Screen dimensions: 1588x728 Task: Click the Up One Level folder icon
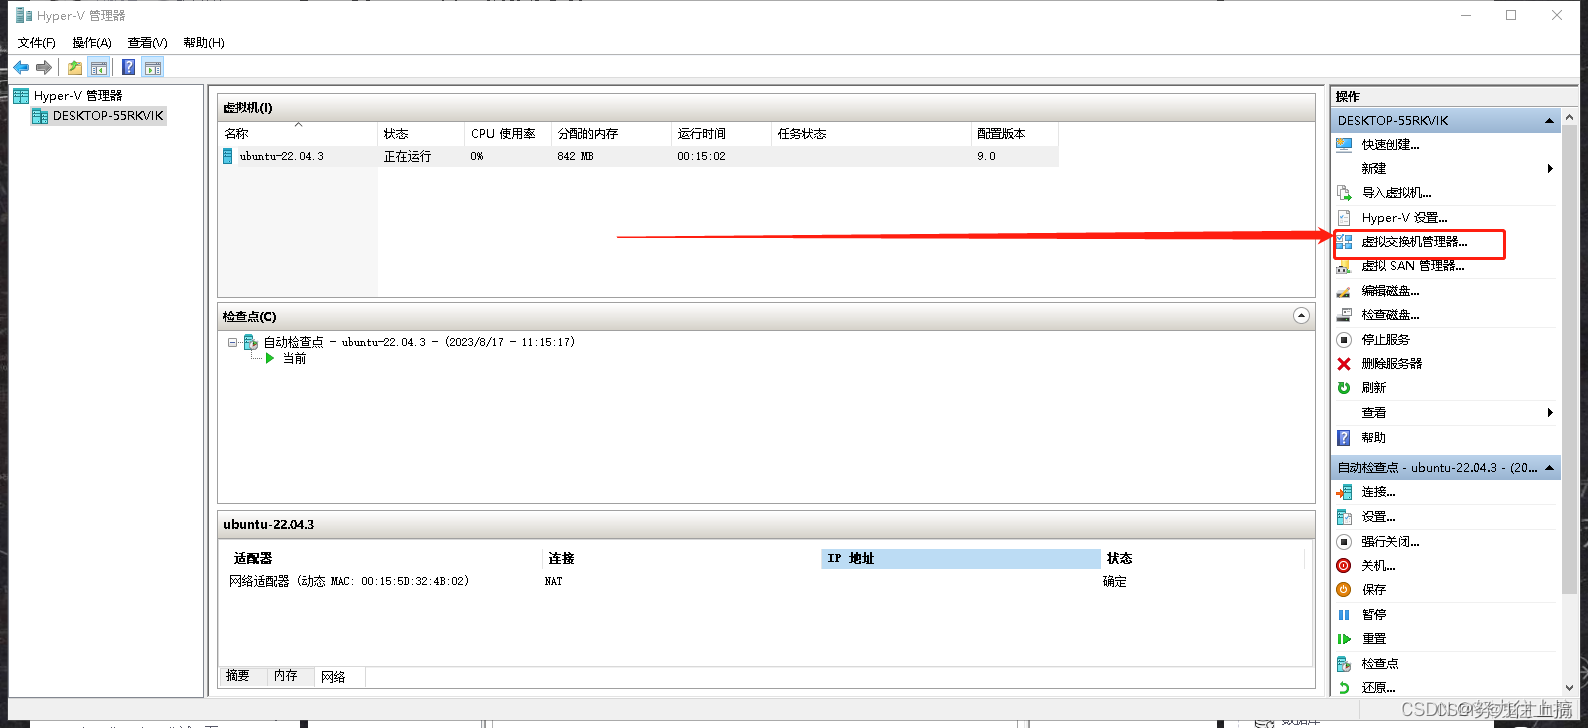point(75,68)
